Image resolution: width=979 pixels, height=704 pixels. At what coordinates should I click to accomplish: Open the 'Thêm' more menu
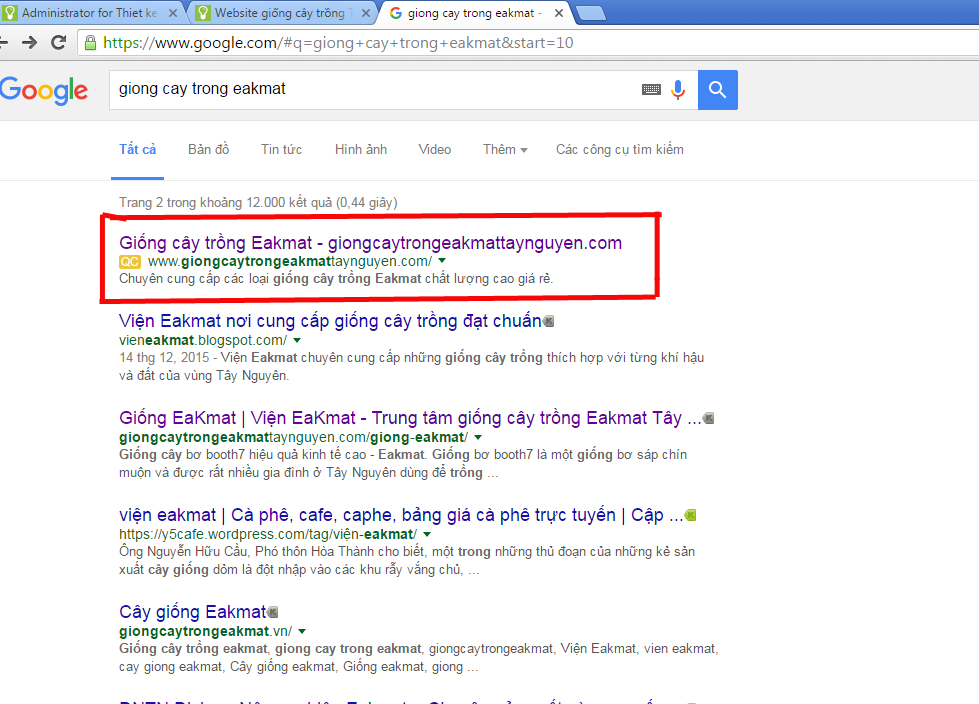tap(505, 150)
